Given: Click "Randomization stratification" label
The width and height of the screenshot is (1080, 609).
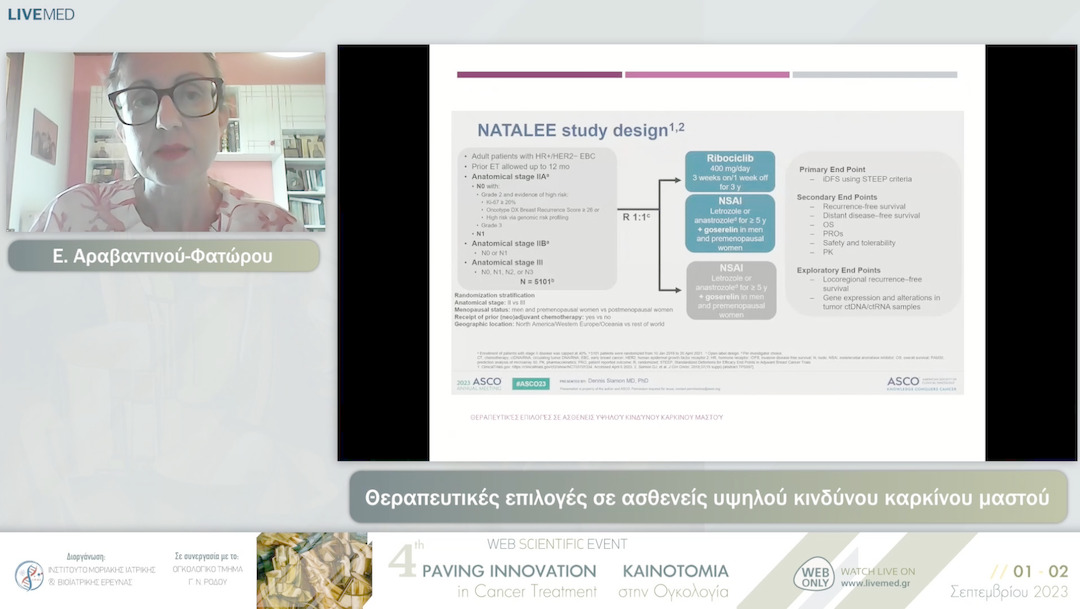Looking at the screenshot, I should pos(494,295).
